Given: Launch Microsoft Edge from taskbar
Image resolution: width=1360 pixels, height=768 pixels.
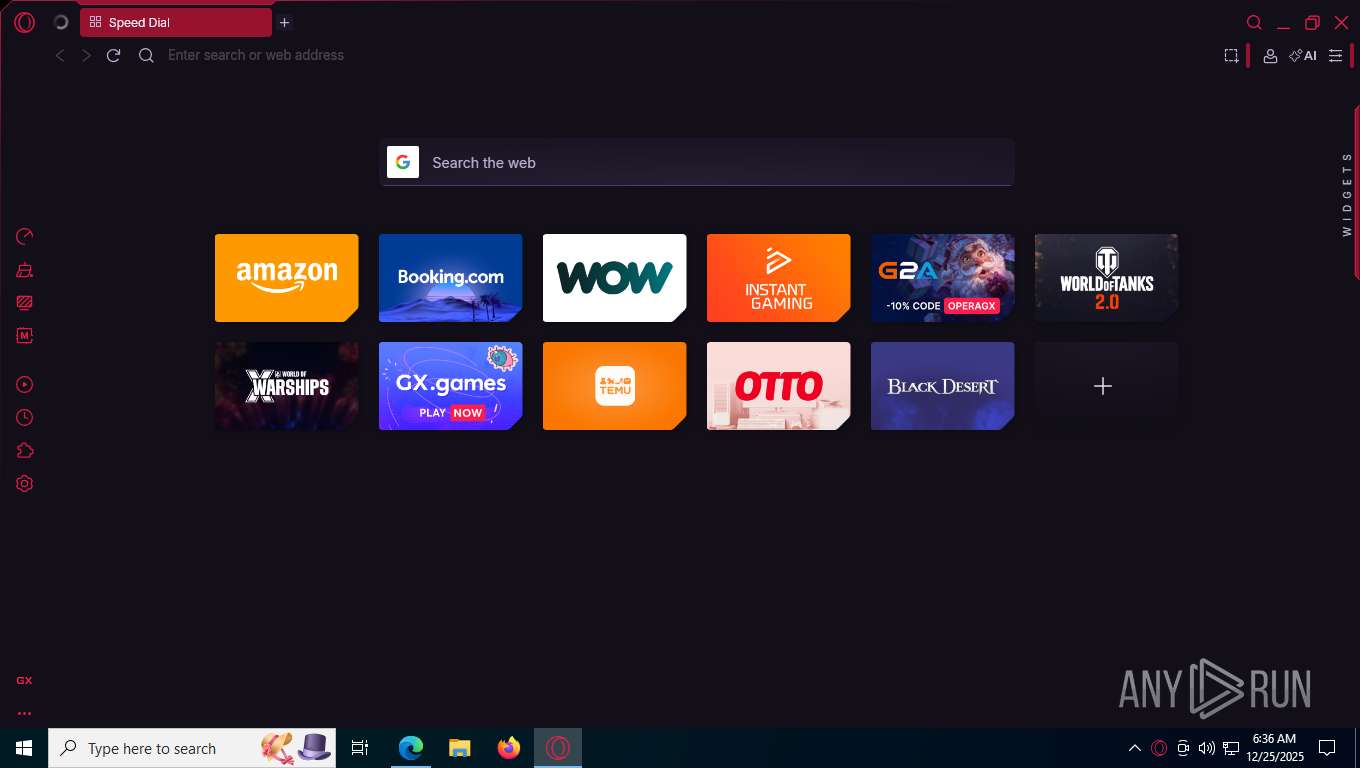Looking at the screenshot, I should pyautogui.click(x=411, y=748).
